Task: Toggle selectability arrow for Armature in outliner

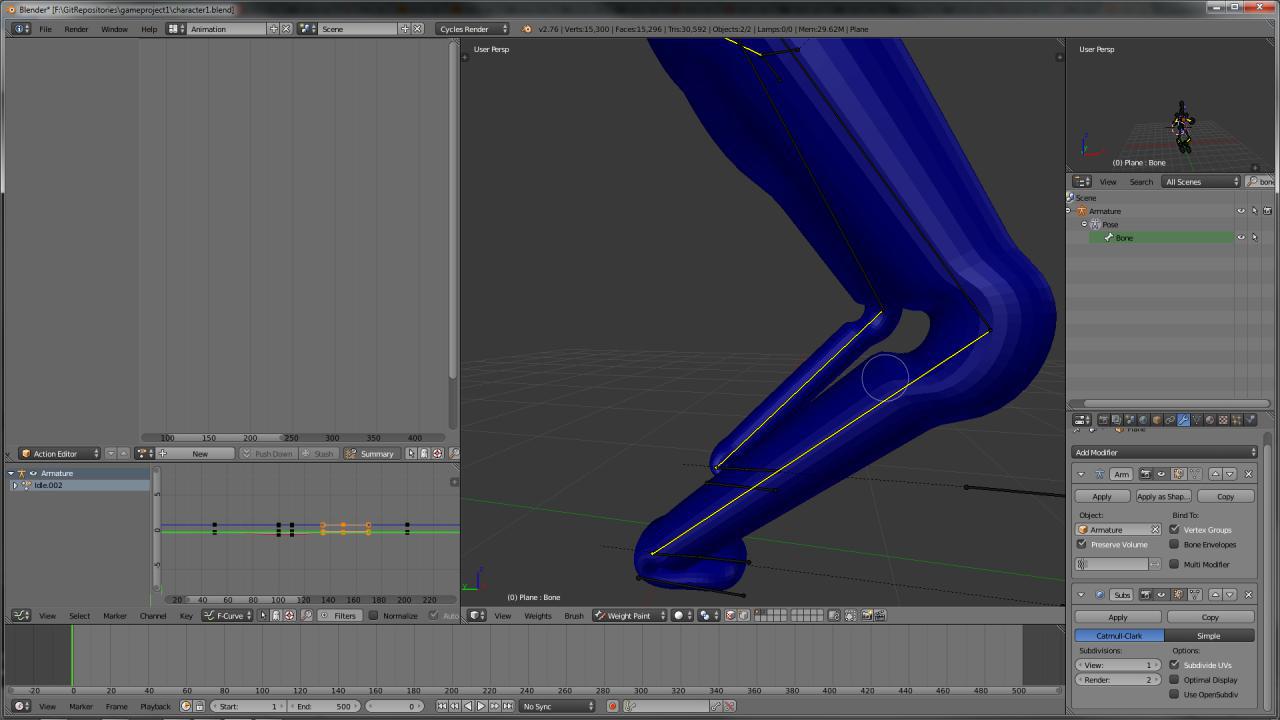Action: pyautogui.click(x=1254, y=211)
